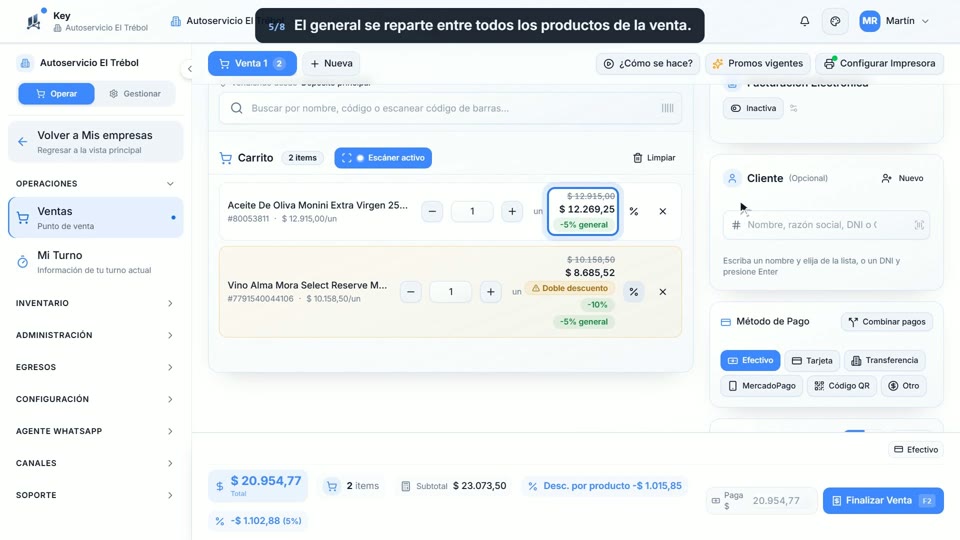Remove the Vino Alma Mora item
Image resolution: width=960 pixels, height=540 pixels.
[x=662, y=292]
